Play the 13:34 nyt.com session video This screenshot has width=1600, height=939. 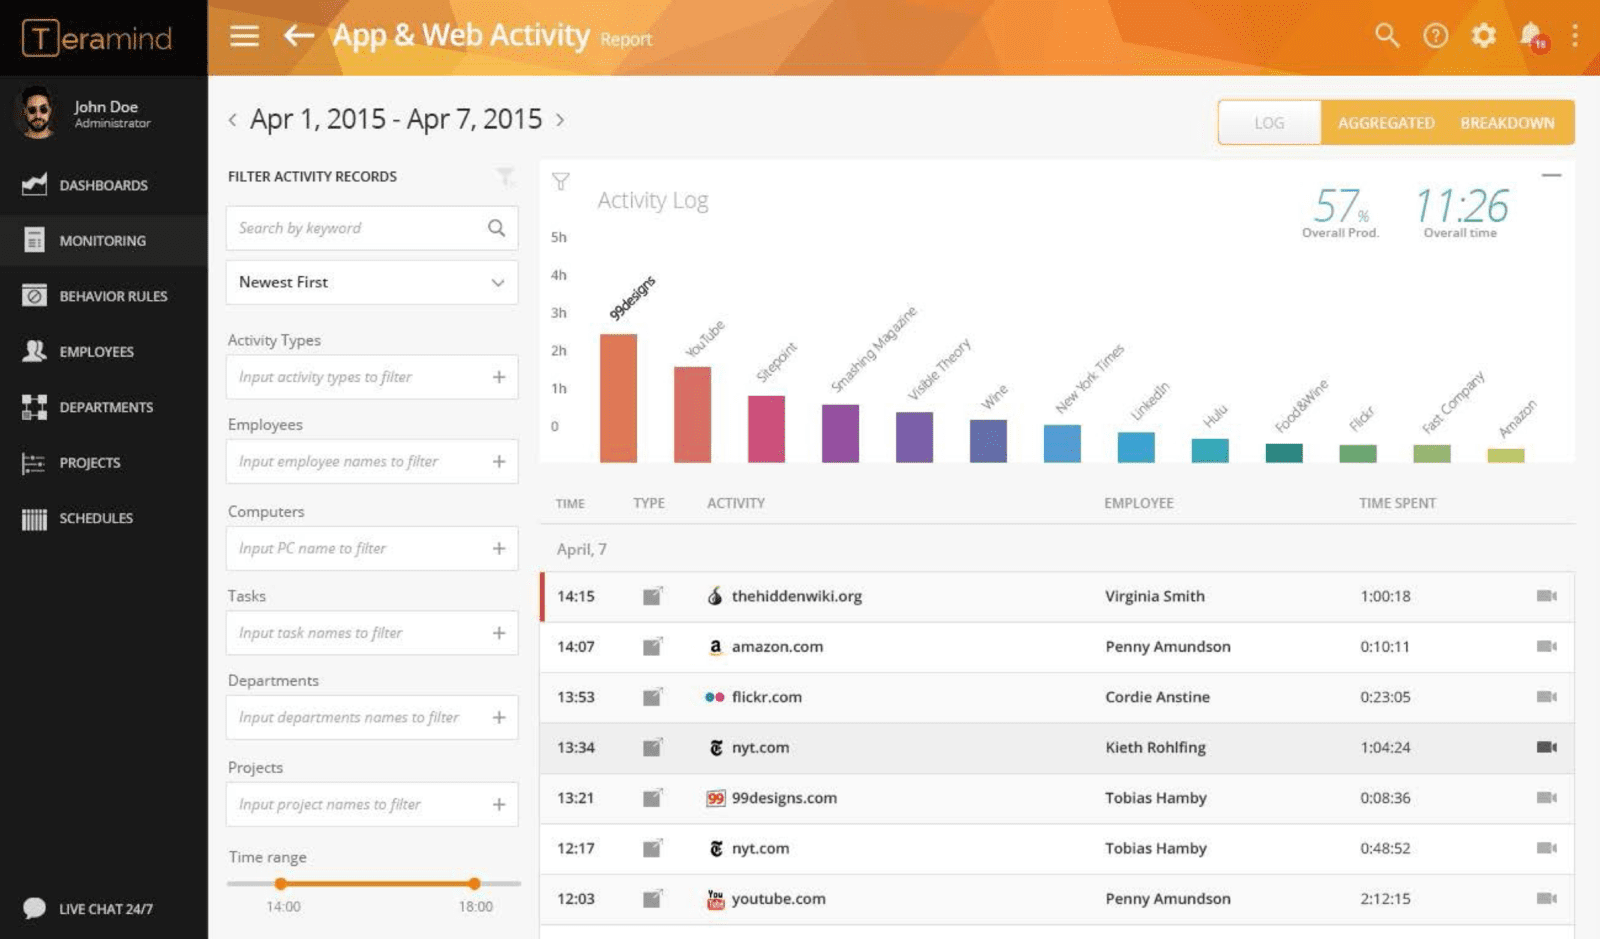tap(1547, 747)
